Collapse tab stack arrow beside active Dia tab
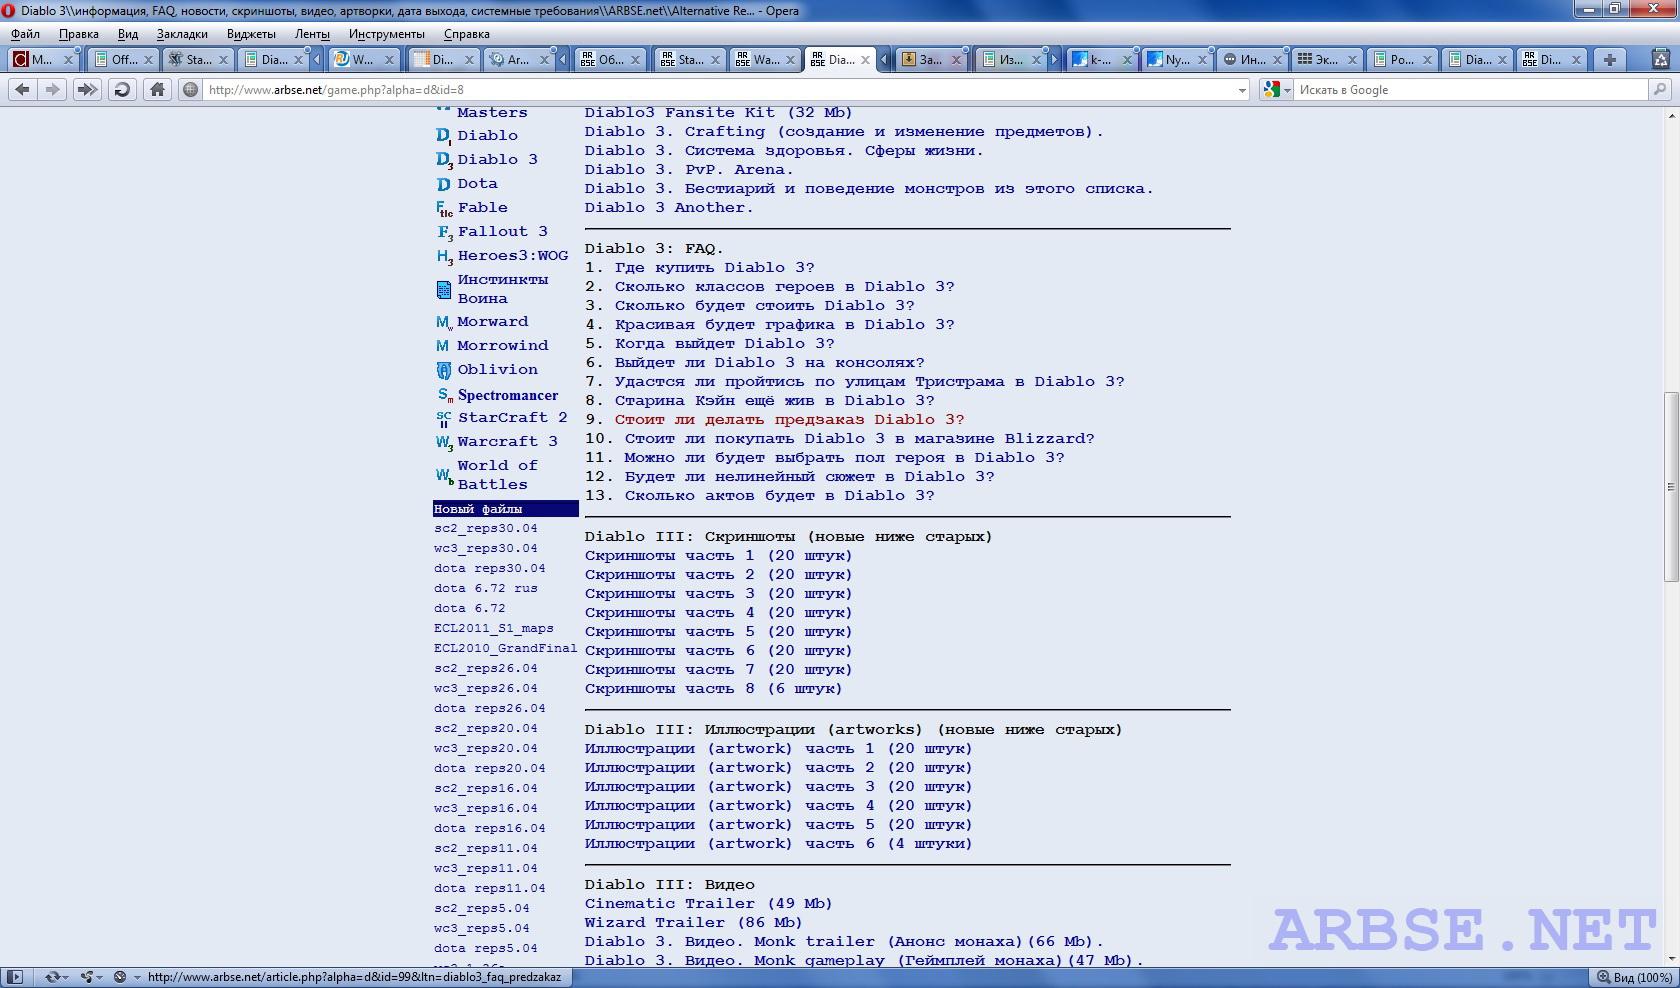Image resolution: width=1680 pixels, height=988 pixels. click(x=884, y=60)
